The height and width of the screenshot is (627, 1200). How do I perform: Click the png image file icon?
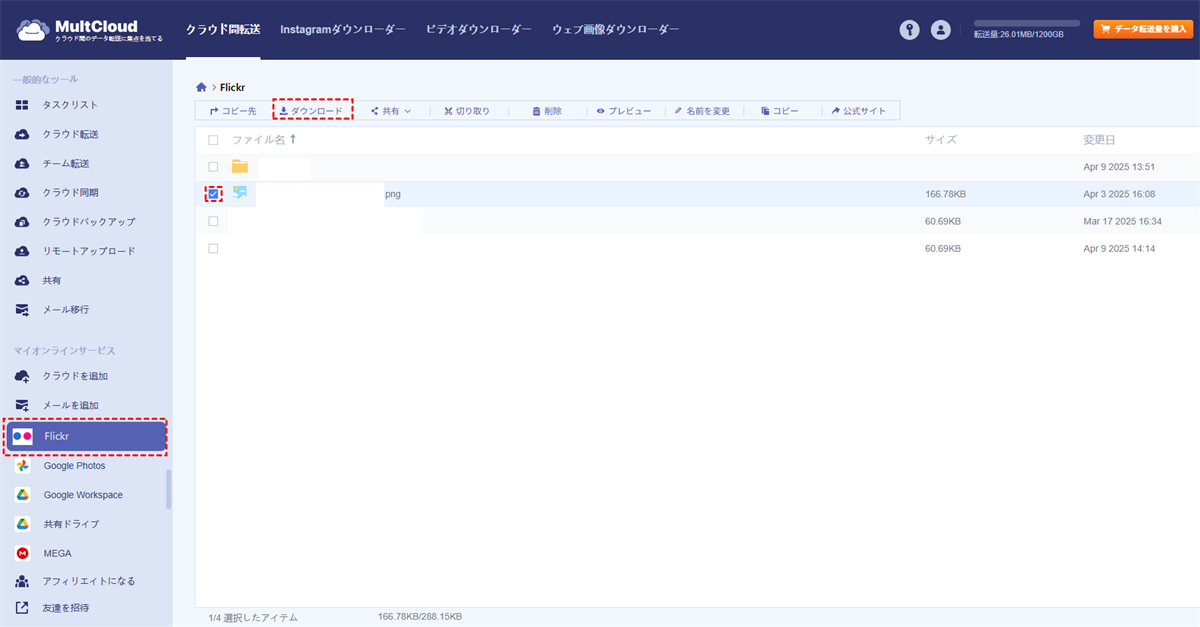click(x=240, y=193)
